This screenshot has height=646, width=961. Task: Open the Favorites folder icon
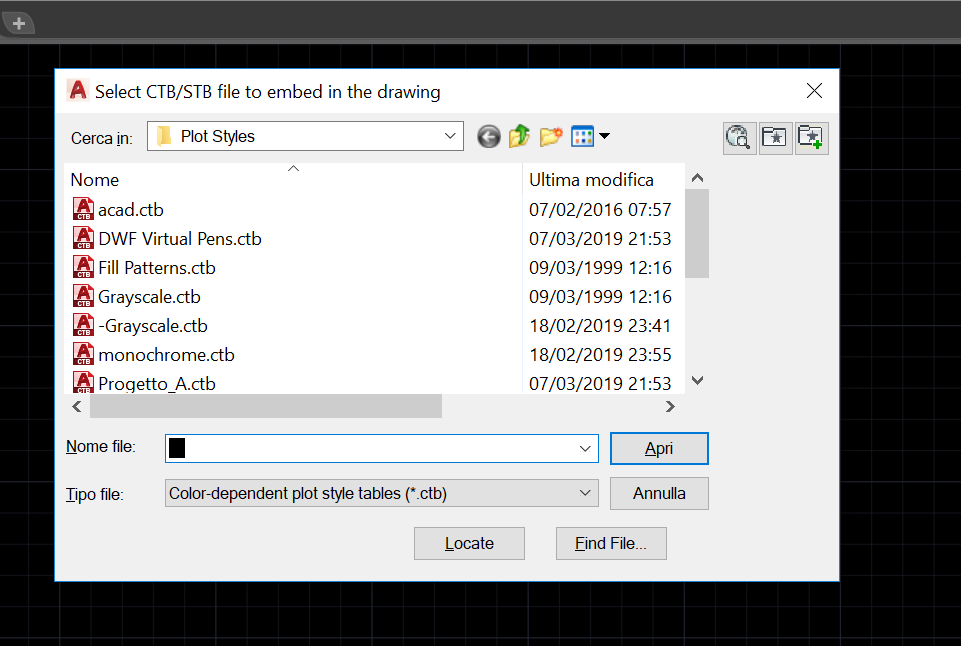tap(775, 137)
